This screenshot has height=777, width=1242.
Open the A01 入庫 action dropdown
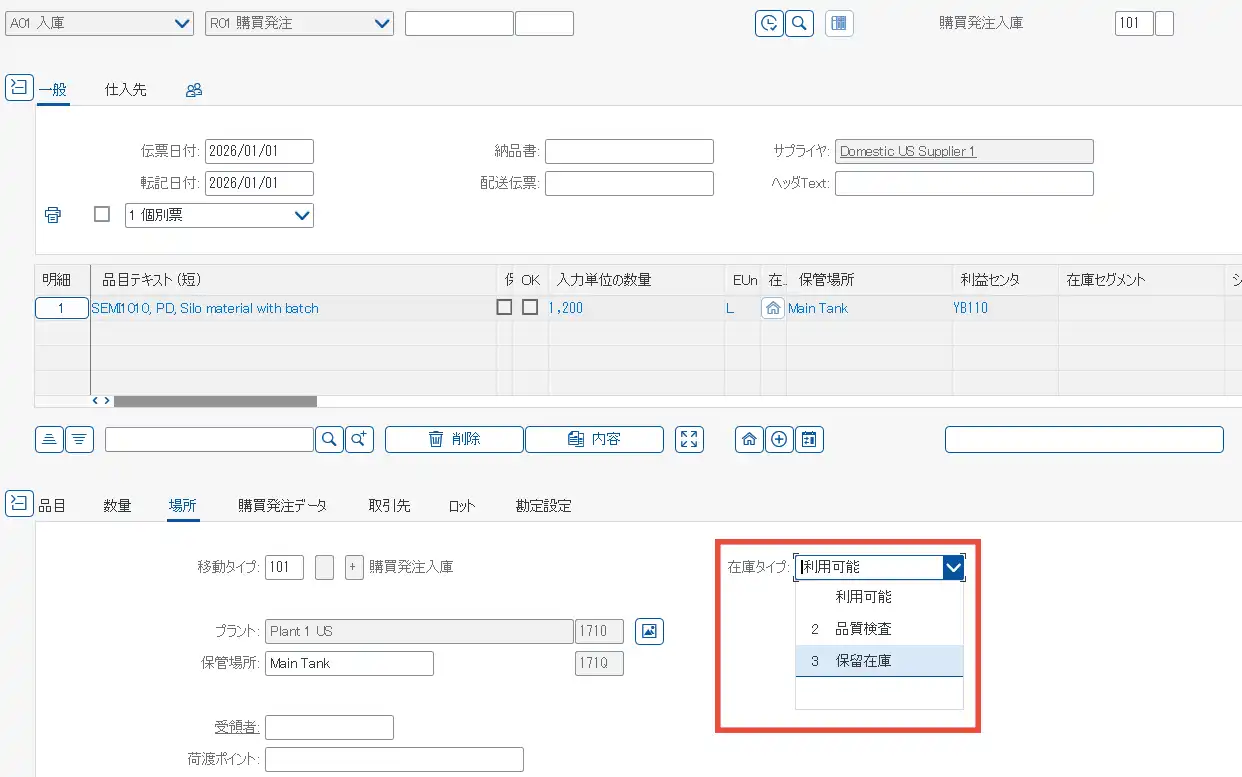(99, 23)
